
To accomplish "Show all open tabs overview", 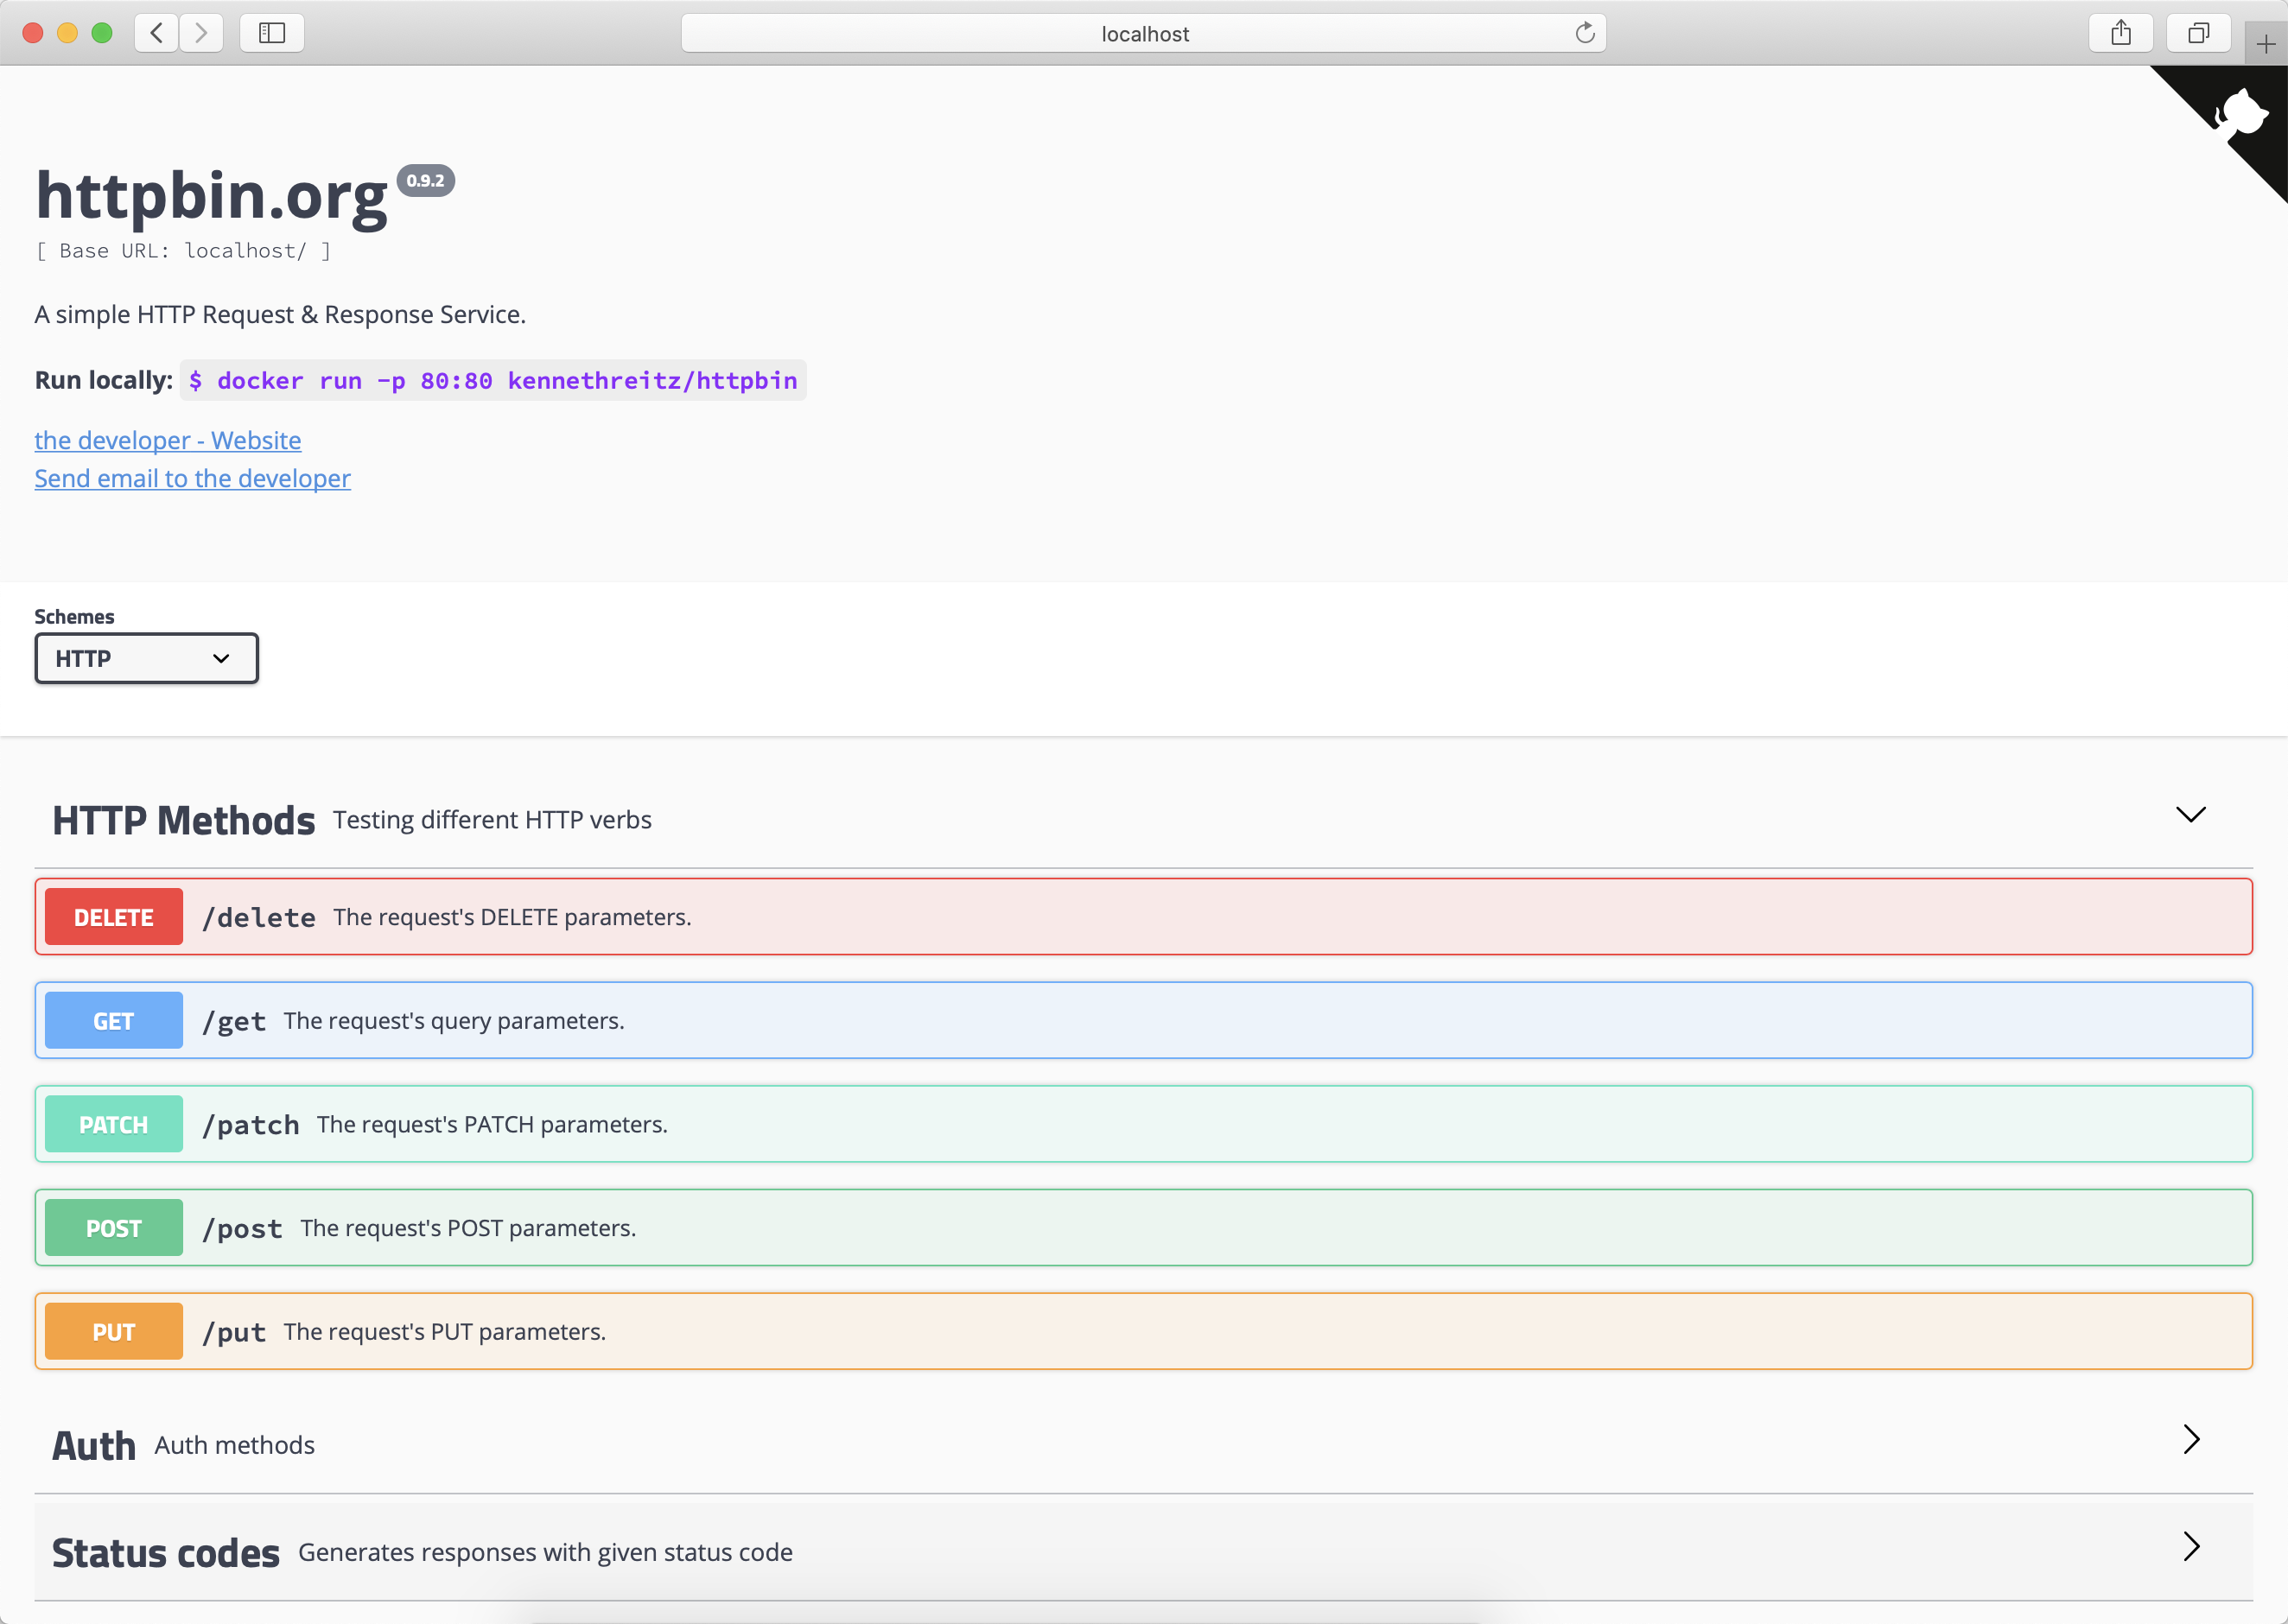I will [2198, 32].
